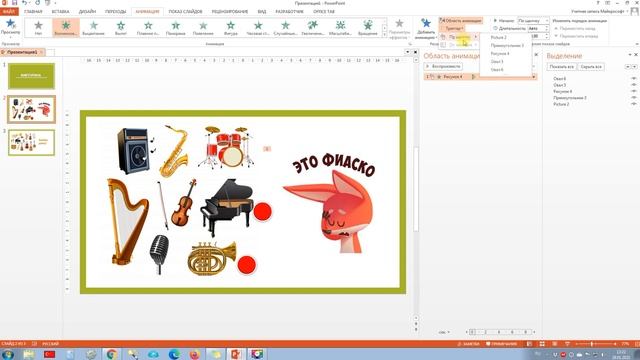The width and height of the screenshot is (640, 360).
Task: Click the Воспроизвести button in animation pane
Action: pyautogui.click(x=443, y=66)
